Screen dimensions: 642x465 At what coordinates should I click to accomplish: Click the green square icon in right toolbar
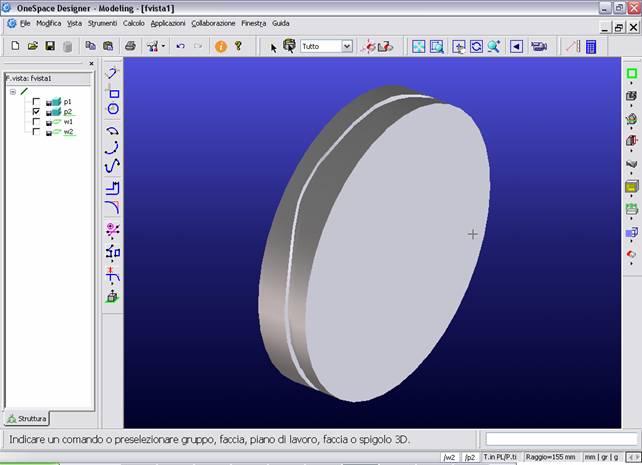pos(632,73)
